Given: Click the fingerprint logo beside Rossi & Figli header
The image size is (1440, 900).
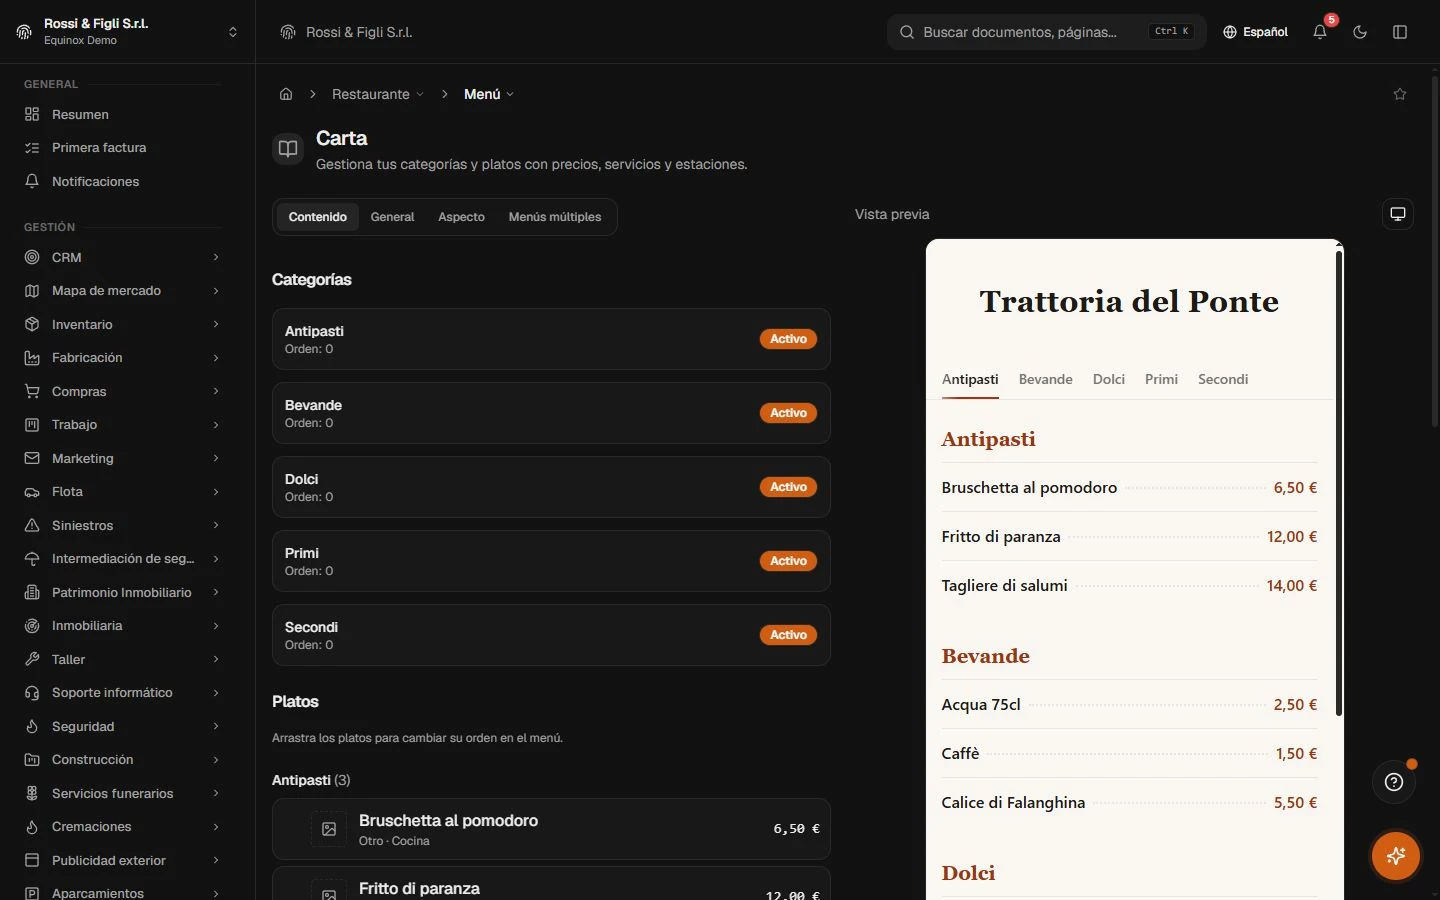Looking at the screenshot, I should 288,32.
